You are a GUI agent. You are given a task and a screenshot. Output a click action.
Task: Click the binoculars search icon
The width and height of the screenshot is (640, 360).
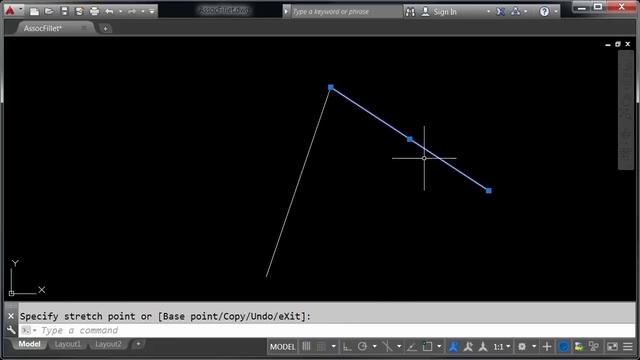[x=410, y=12]
